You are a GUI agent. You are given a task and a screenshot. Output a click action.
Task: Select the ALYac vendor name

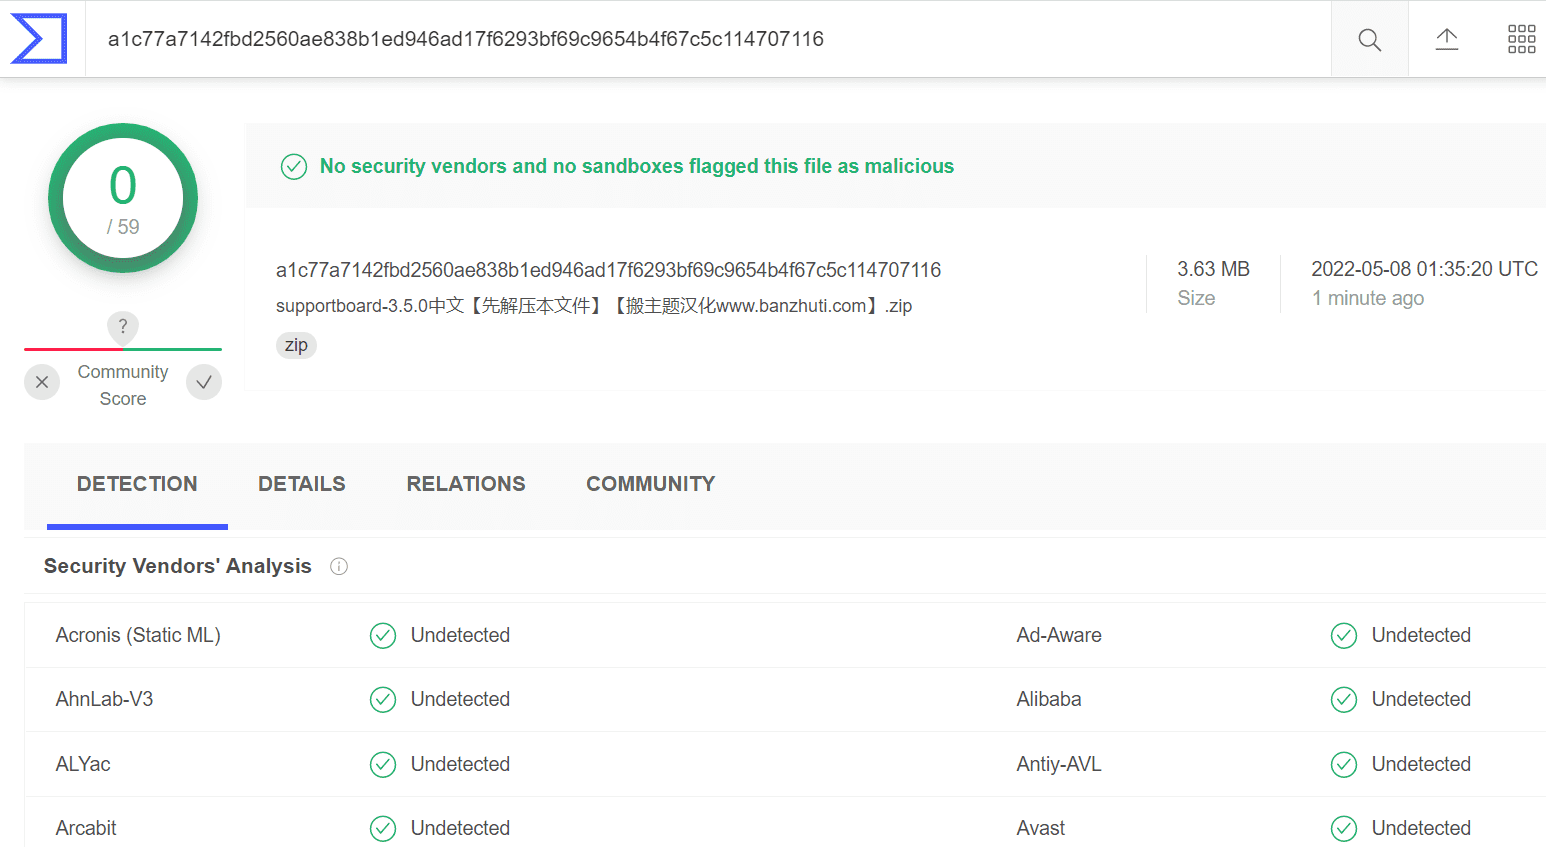(x=83, y=764)
